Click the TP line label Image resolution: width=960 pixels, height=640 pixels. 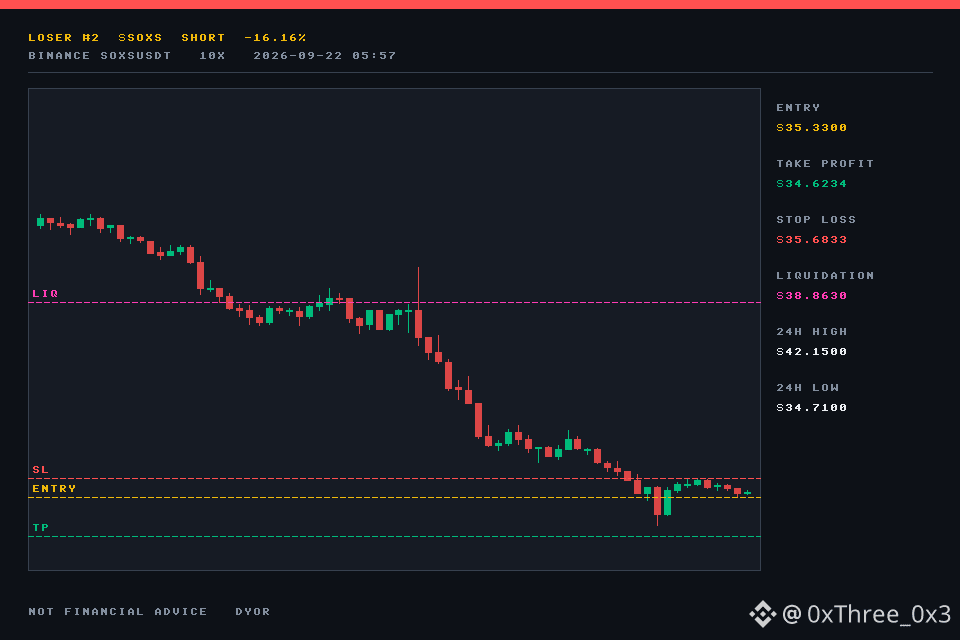40,528
